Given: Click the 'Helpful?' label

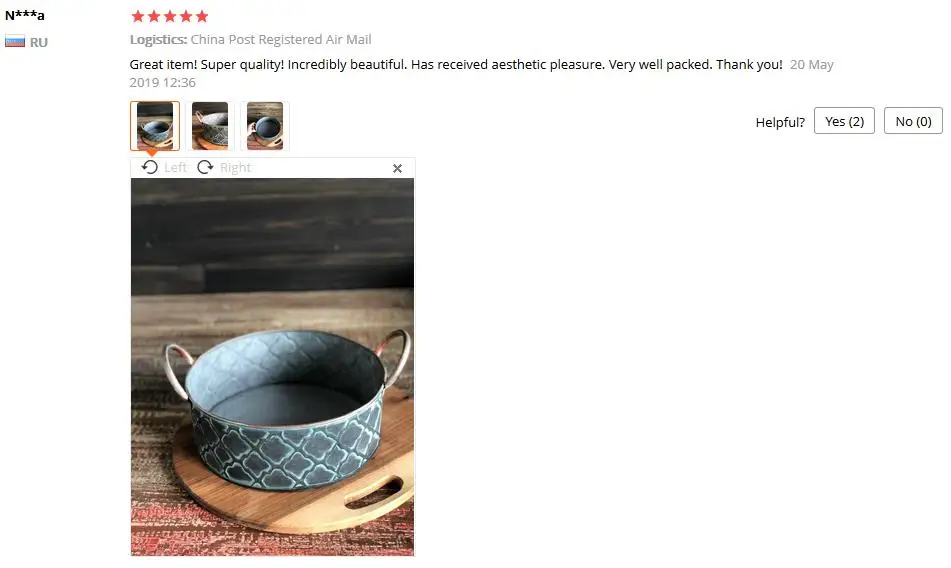Looking at the screenshot, I should click(780, 122).
